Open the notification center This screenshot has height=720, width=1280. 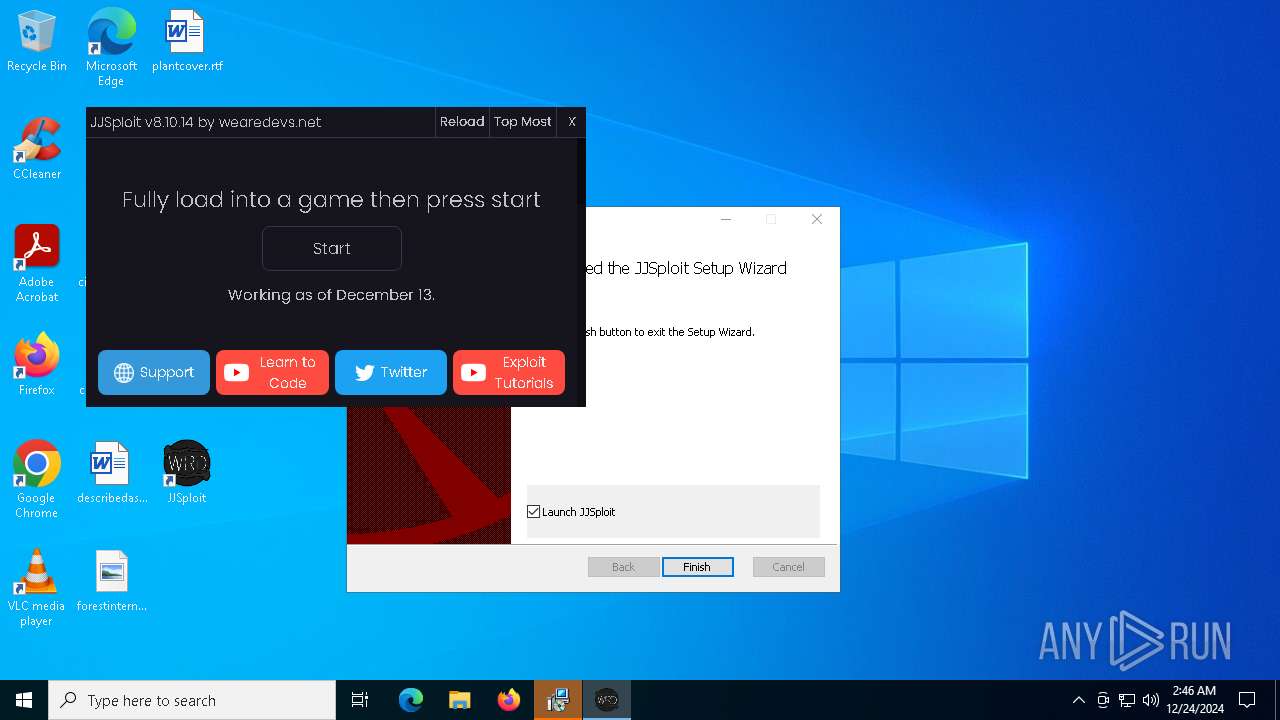pos(1247,700)
